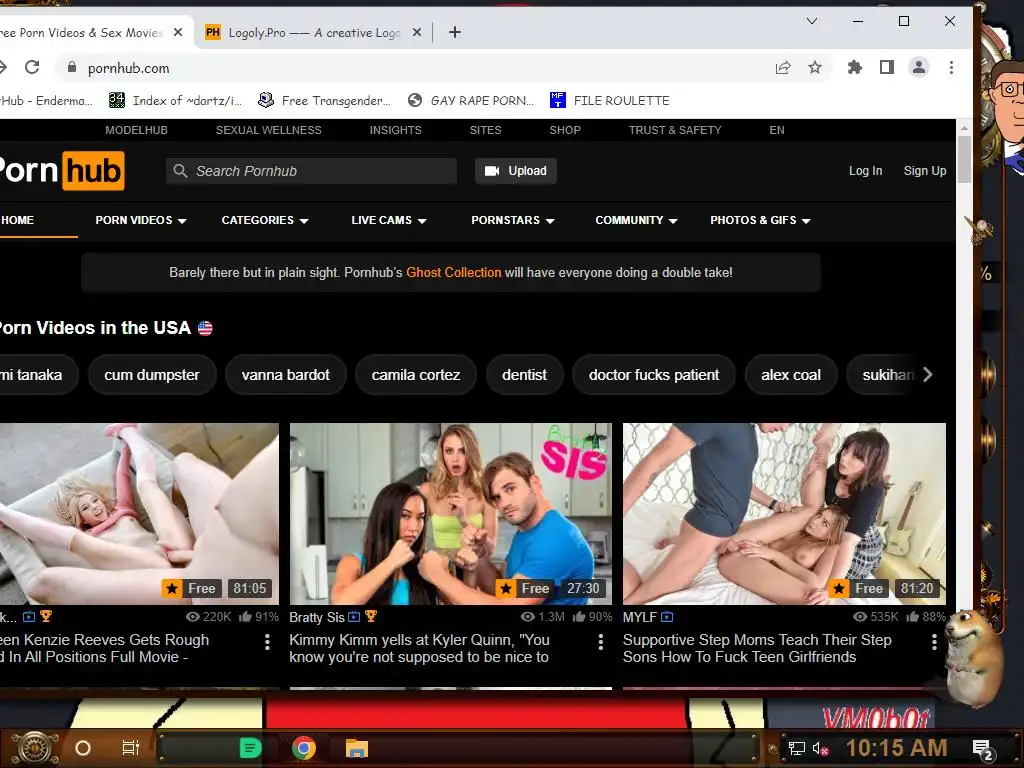This screenshot has height=768, width=1024.
Task: Select the 'vanna bardot' tag chip
Action: [285, 375]
